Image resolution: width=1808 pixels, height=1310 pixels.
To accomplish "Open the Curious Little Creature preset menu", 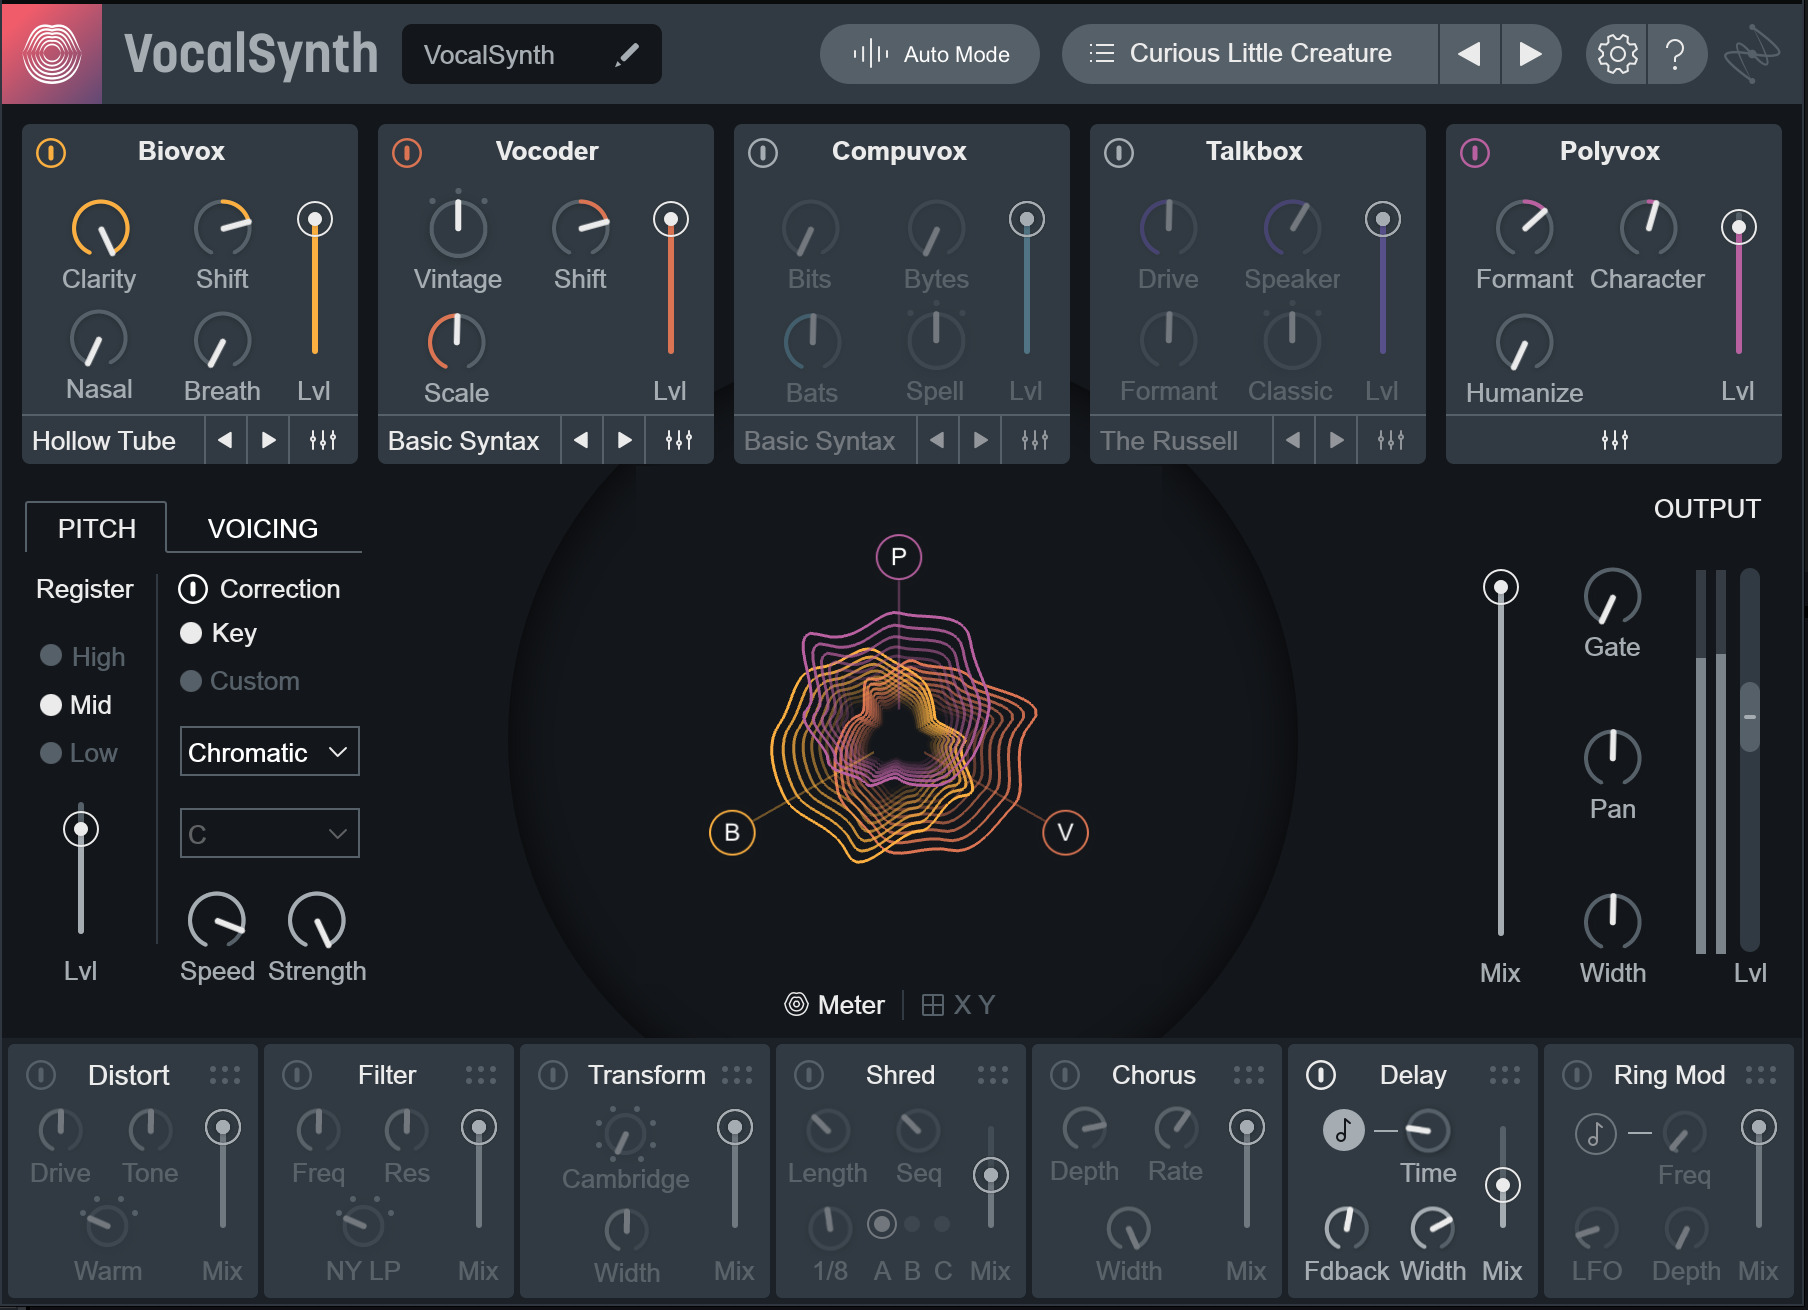I will pos(1250,54).
